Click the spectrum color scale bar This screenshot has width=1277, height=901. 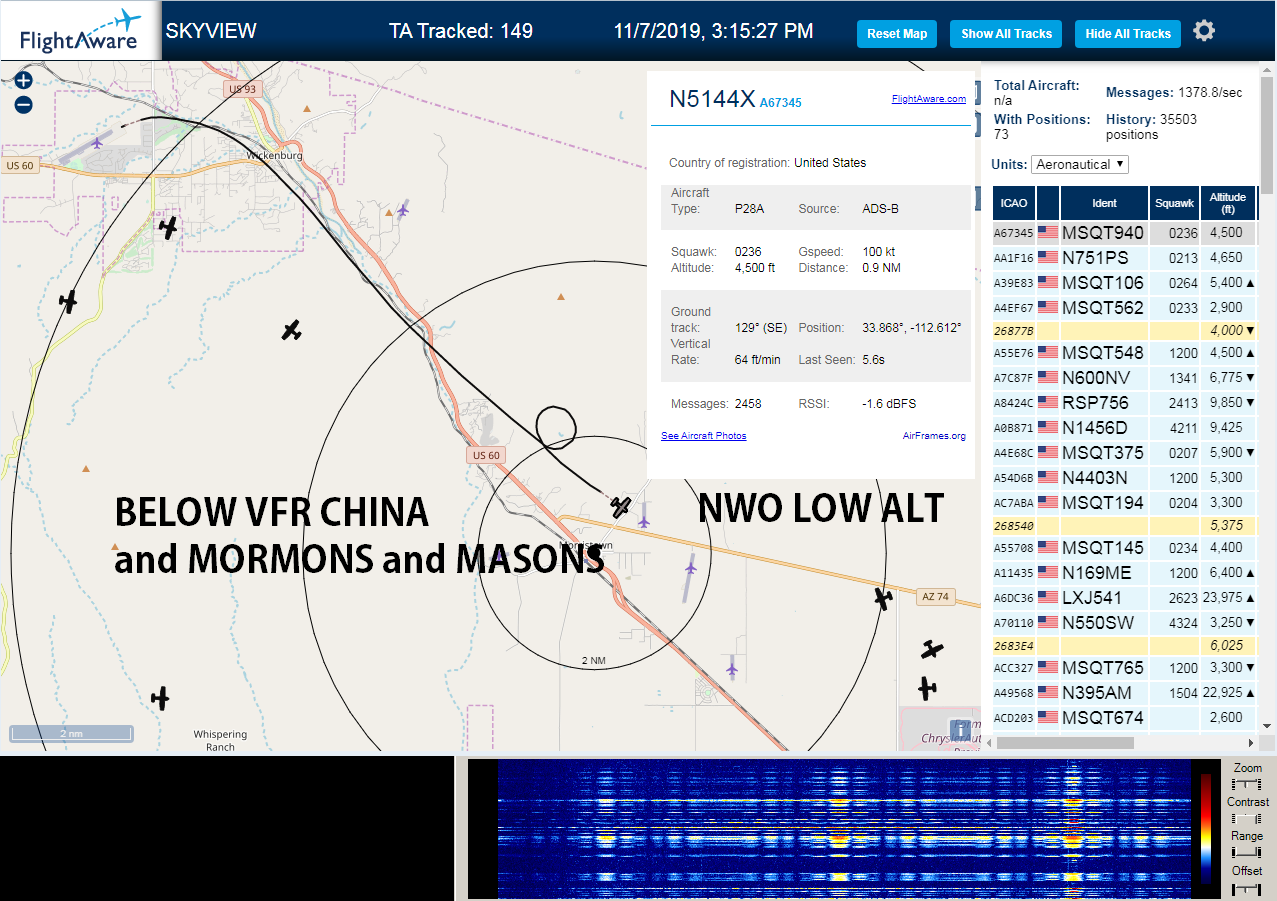pyautogui.click(x=1206, y=830)
